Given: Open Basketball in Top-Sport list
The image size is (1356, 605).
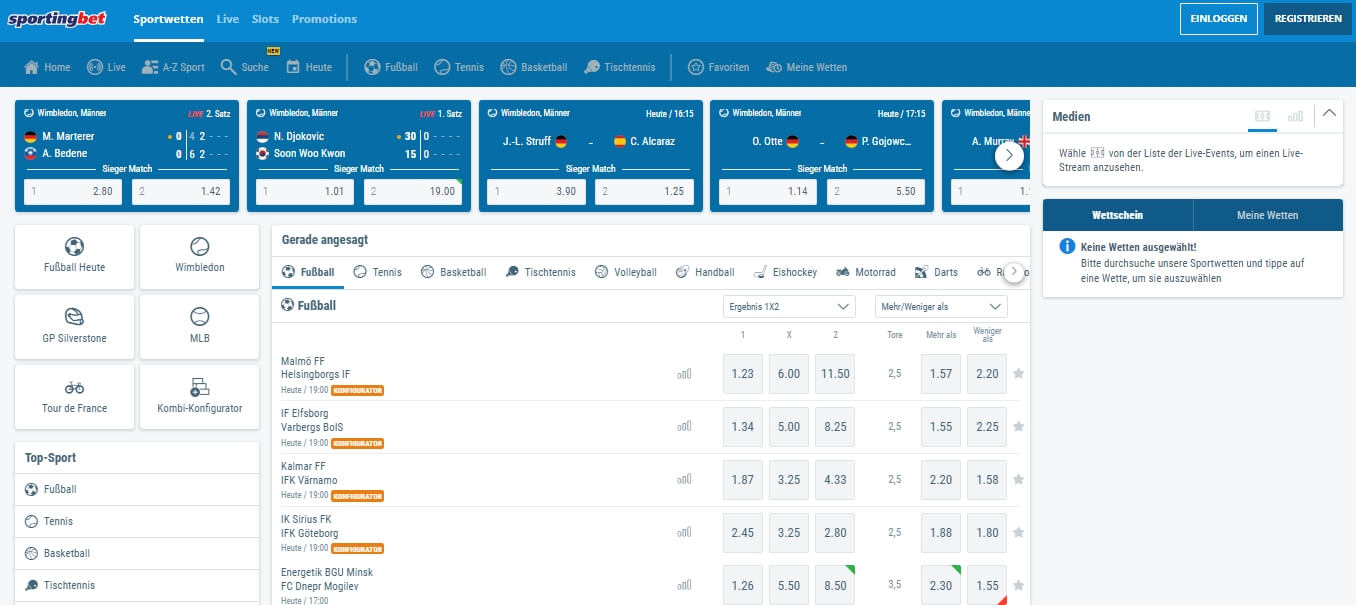Looking at the screenshot, I should coord(137,553).
